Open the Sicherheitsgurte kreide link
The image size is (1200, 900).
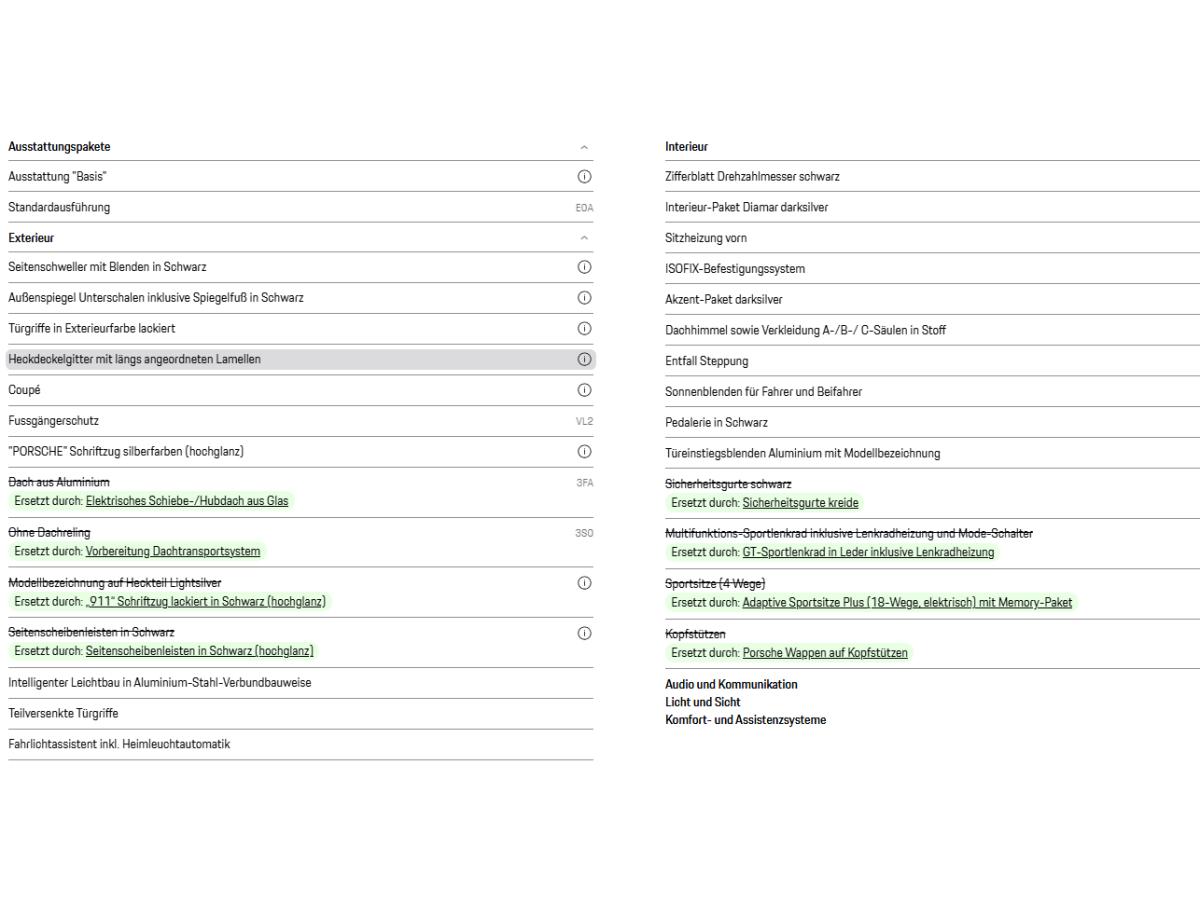(x=801, y=502)
